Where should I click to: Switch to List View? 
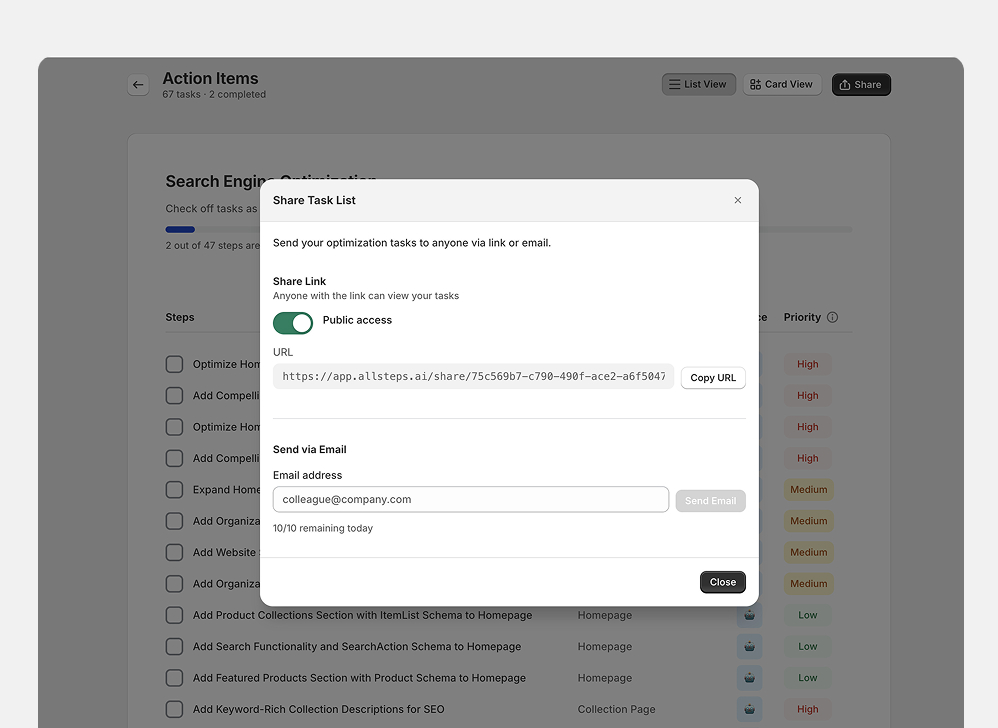pyautogui.click(x=698, y=85)
